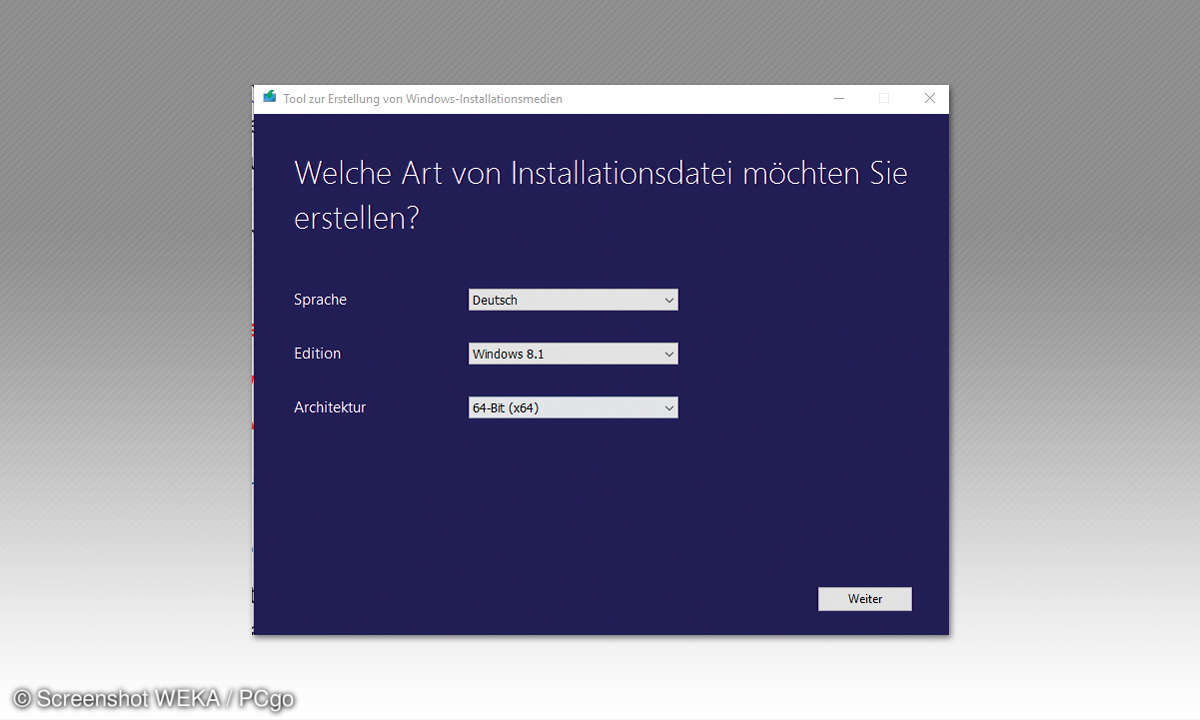Click the Architektur label text
The image size is (1200, 720).
330,408
